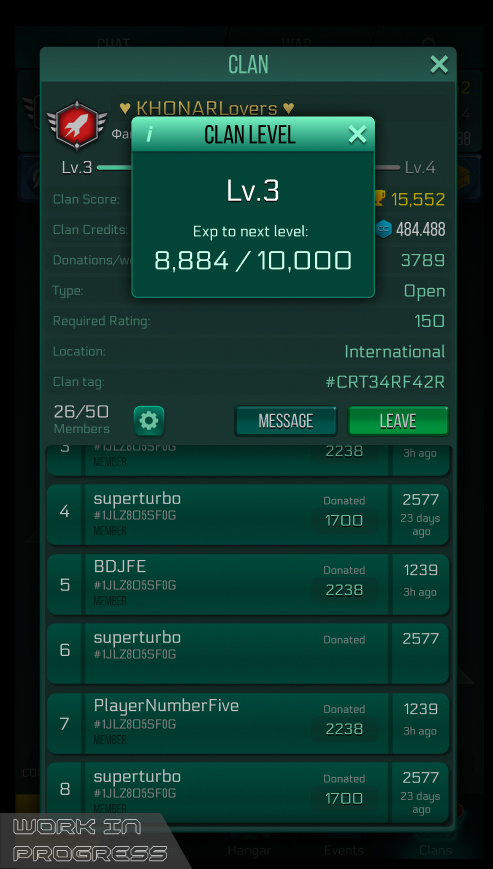Click the 26/50 Members counter
This screenshot has width=493, height=869.
pyautogui.click(x=81, y=419)
